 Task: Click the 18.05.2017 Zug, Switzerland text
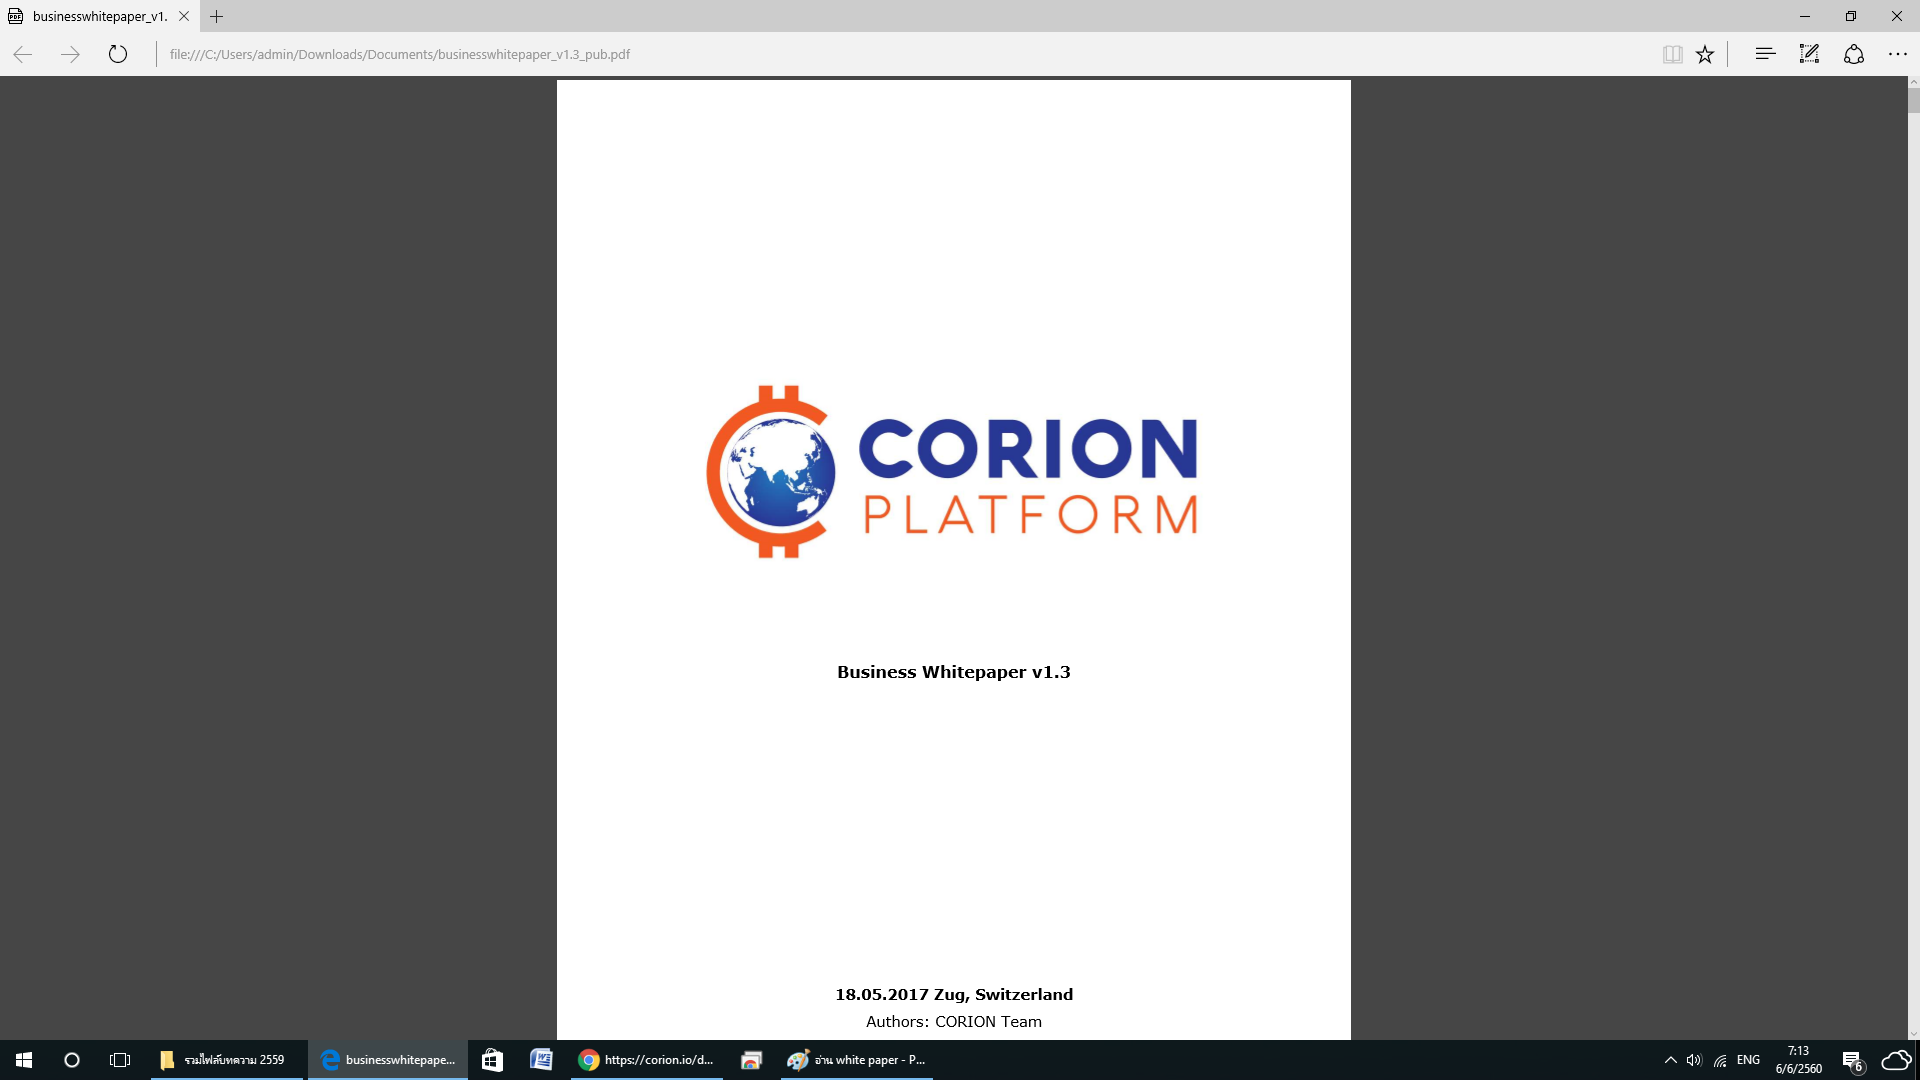(954, 994)
